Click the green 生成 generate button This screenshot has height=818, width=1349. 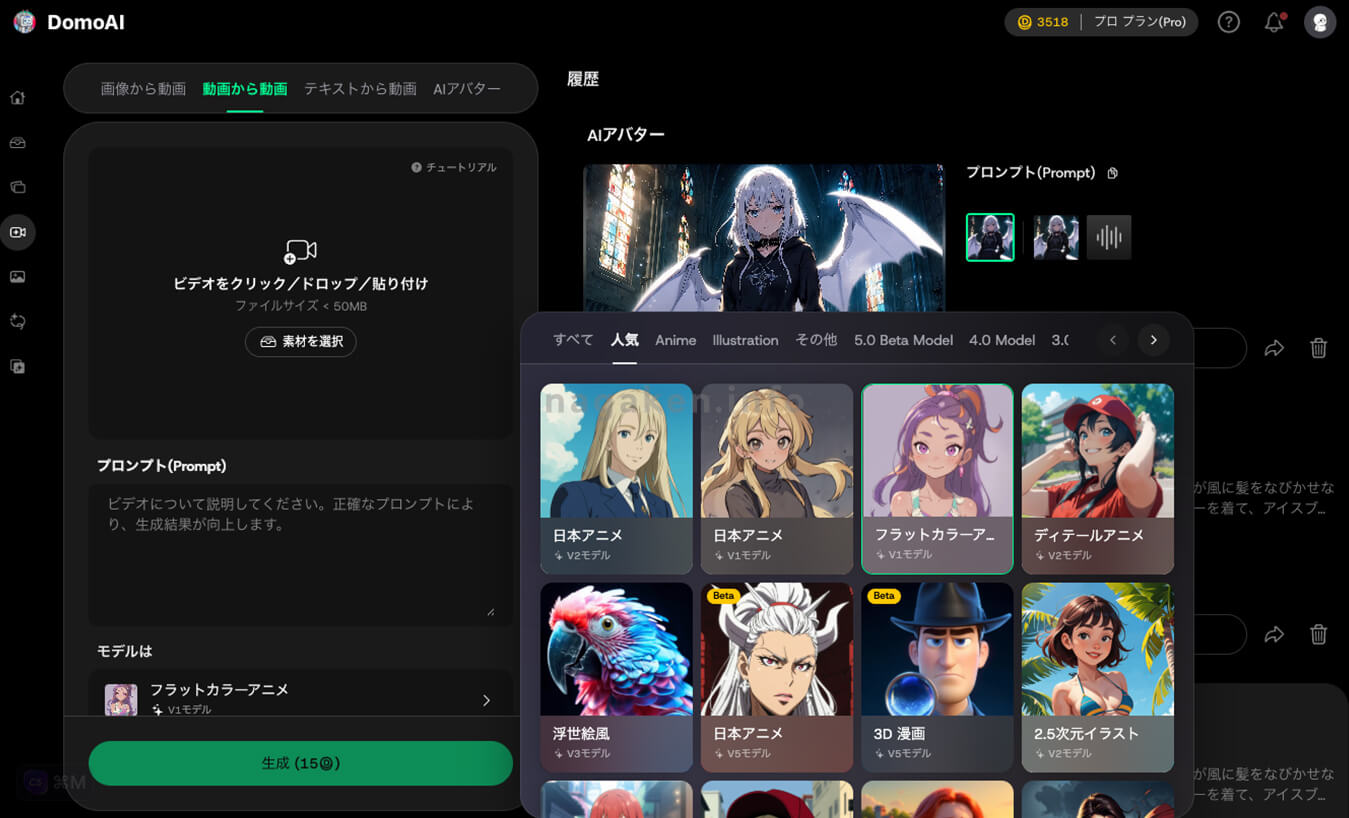click(x=300, y=763)
